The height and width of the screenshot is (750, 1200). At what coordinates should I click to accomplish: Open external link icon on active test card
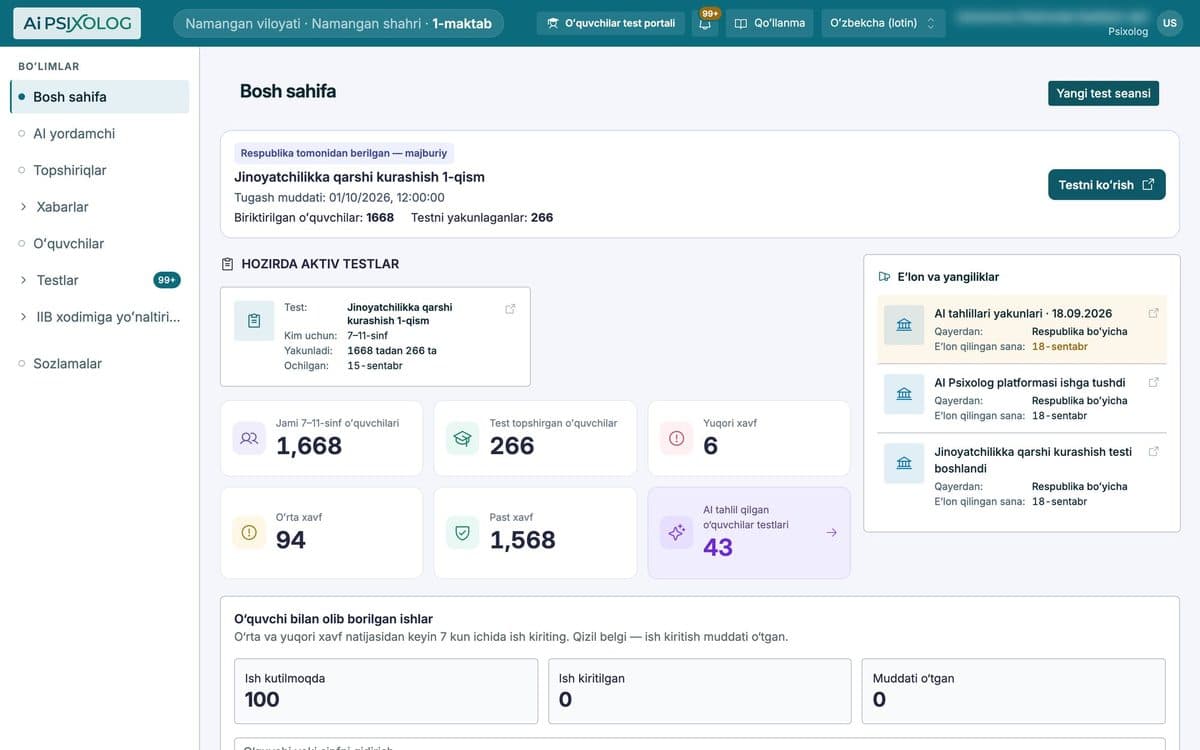tap(510, 309)
